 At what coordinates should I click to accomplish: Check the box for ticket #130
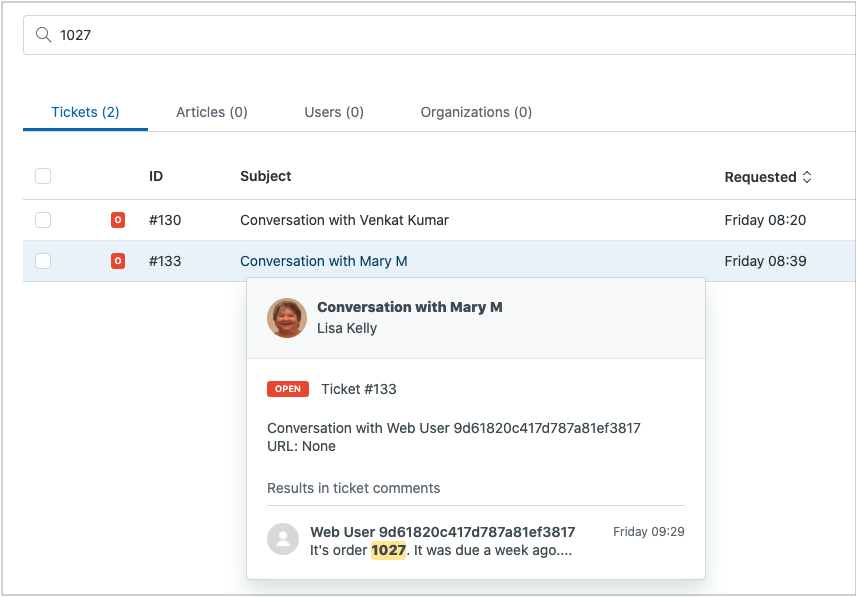click(x=43, y=220)
